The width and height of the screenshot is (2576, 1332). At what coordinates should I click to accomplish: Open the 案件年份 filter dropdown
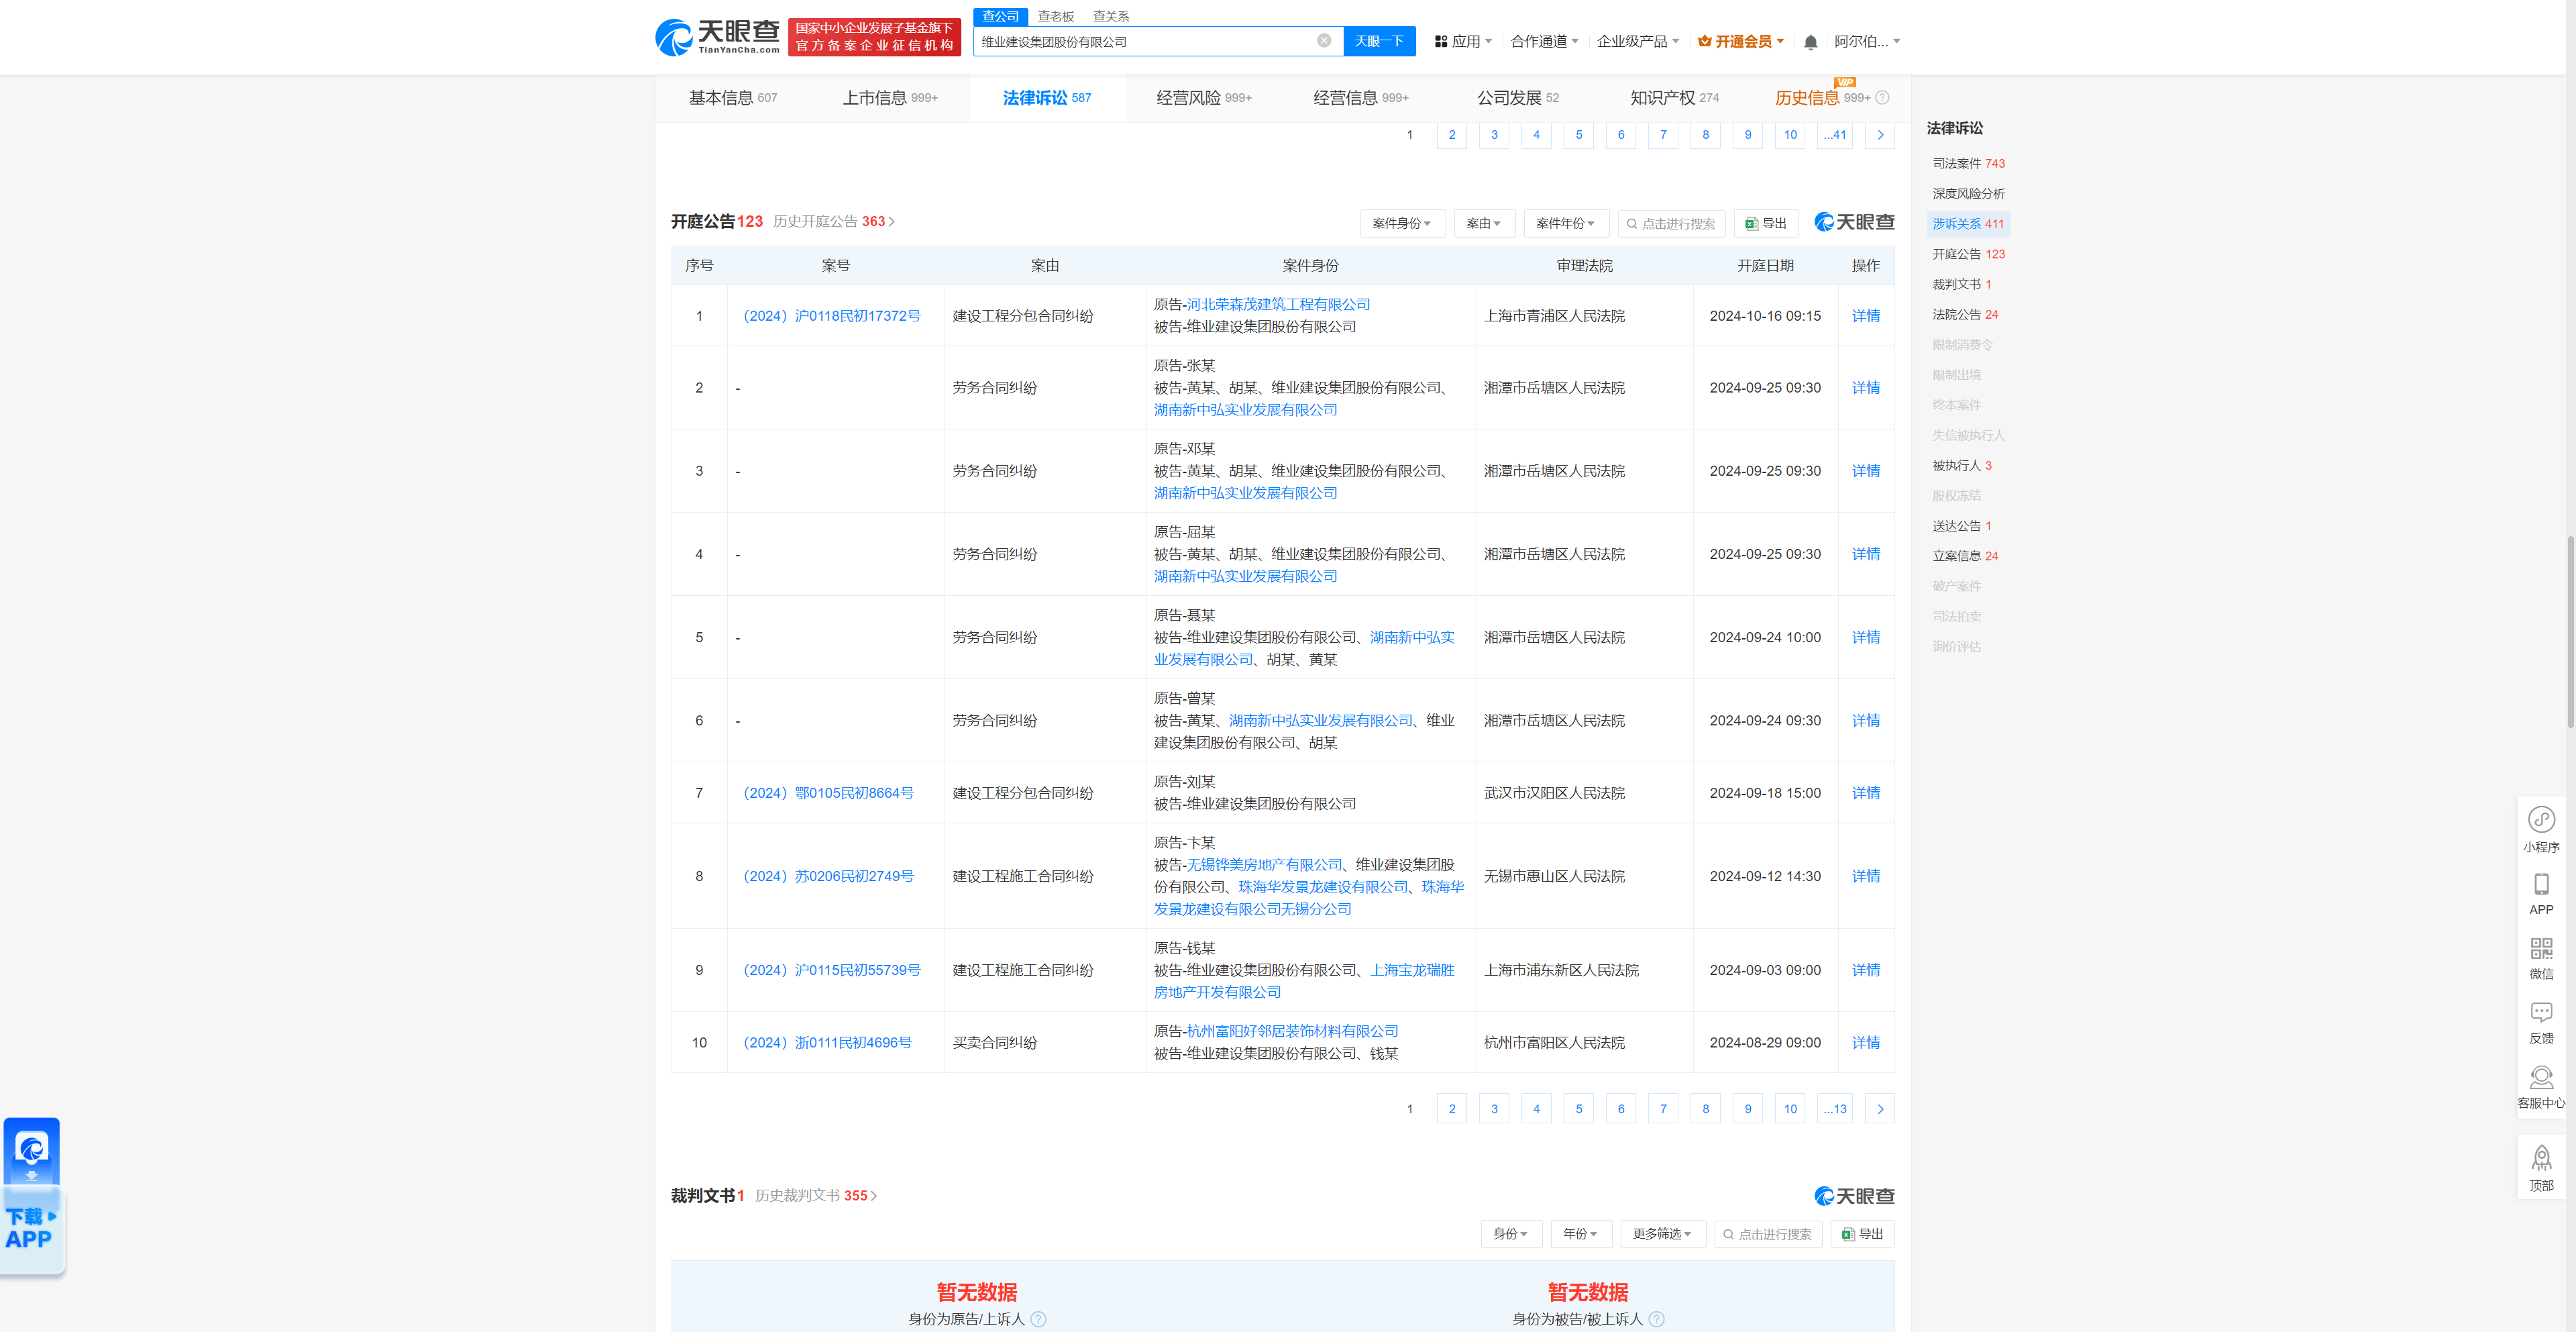(1566, 223)
